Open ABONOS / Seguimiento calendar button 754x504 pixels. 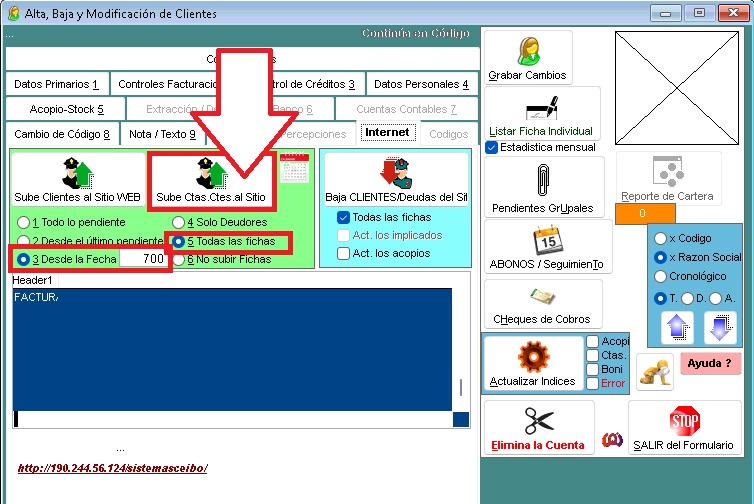[548, 247]
